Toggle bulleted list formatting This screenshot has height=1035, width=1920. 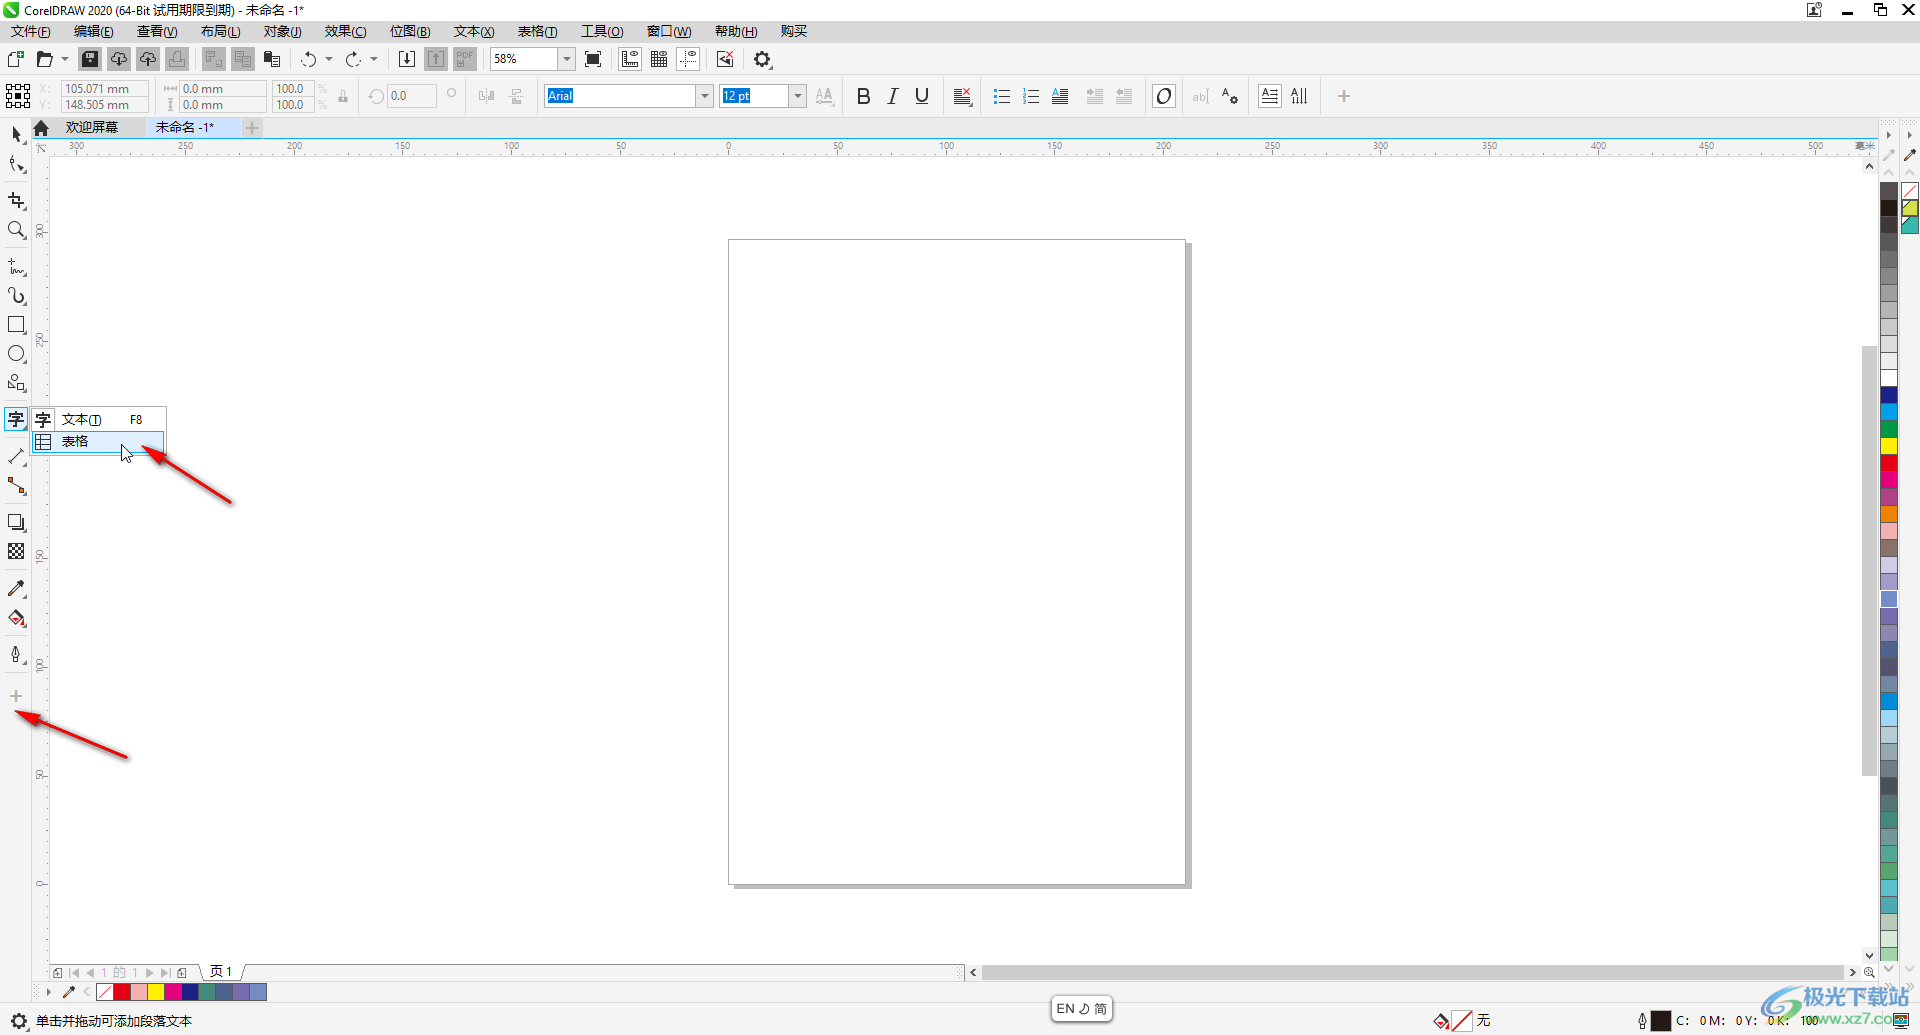click(1002, 96)
